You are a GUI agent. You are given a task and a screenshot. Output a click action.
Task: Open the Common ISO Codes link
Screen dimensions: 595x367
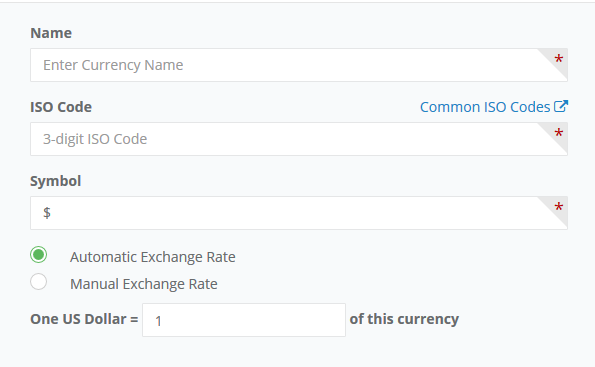click(x=485, y=107)
